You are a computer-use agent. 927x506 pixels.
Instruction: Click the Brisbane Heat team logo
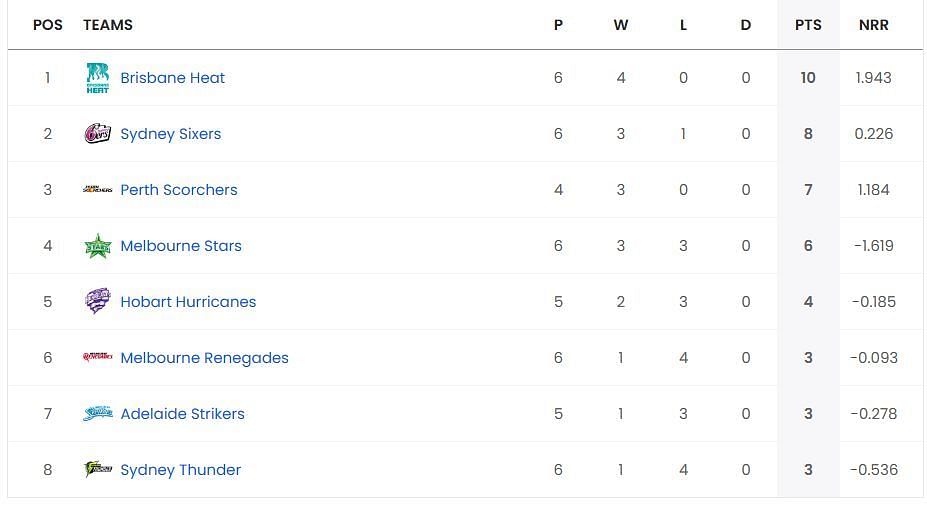(98, 78)
